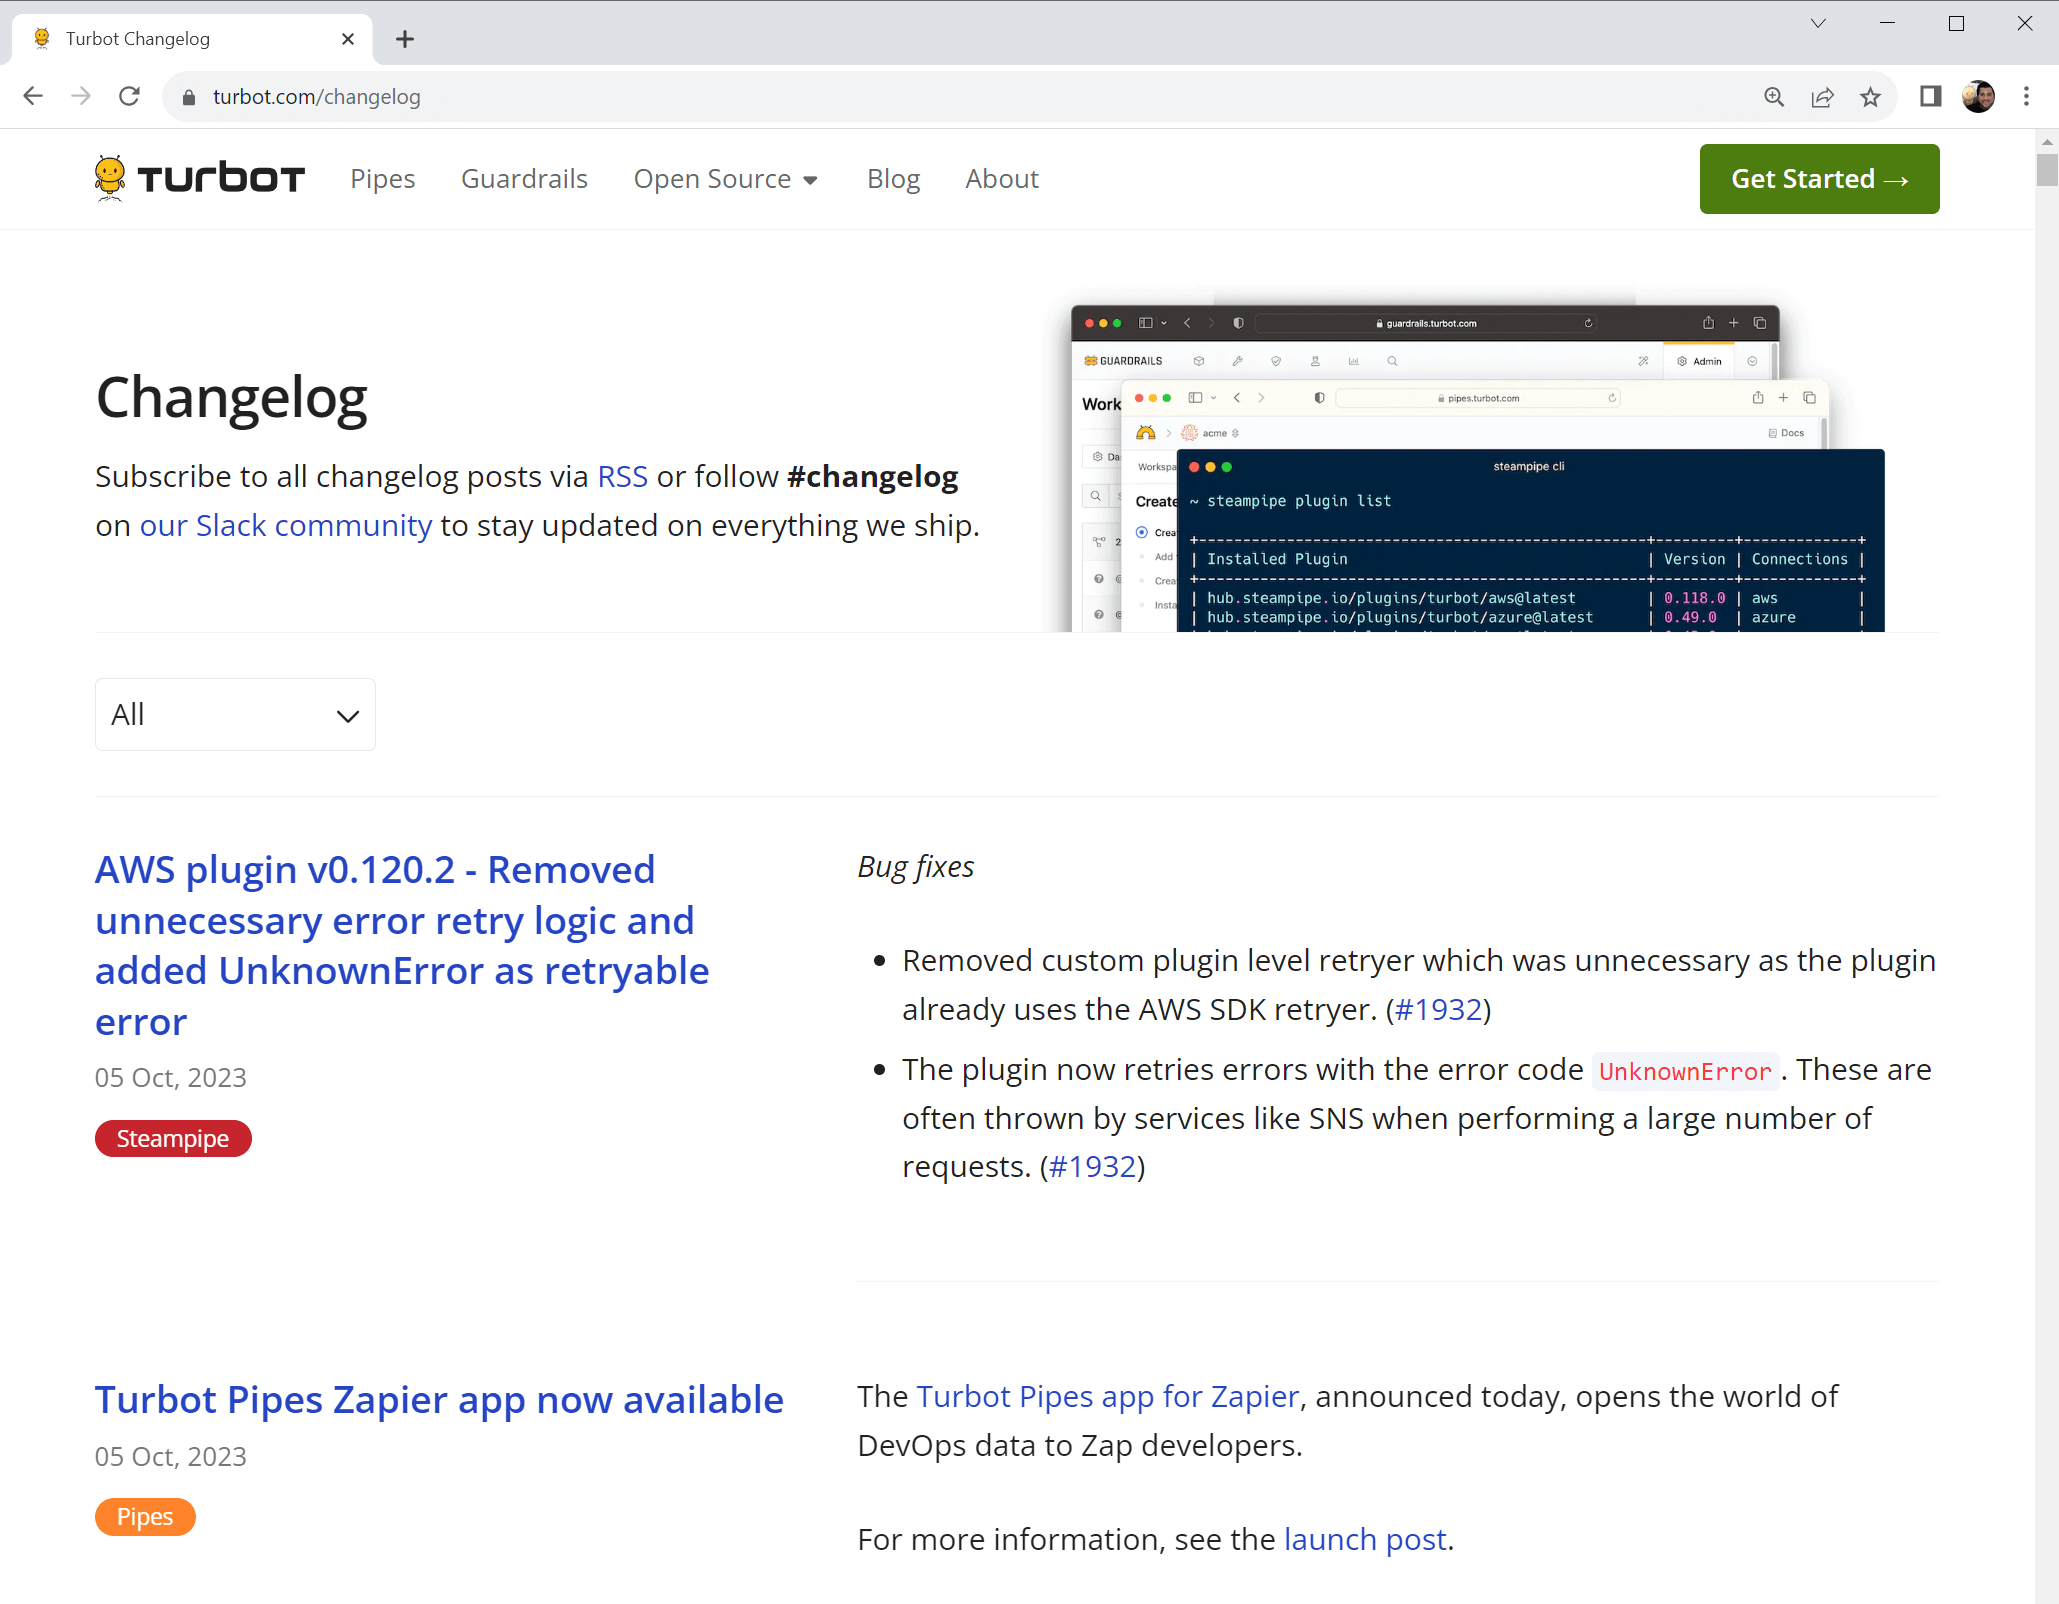The width and height of the screenshot is (2059, 1604).
Task: Open the RSS feed link
Action: point(622,477)
